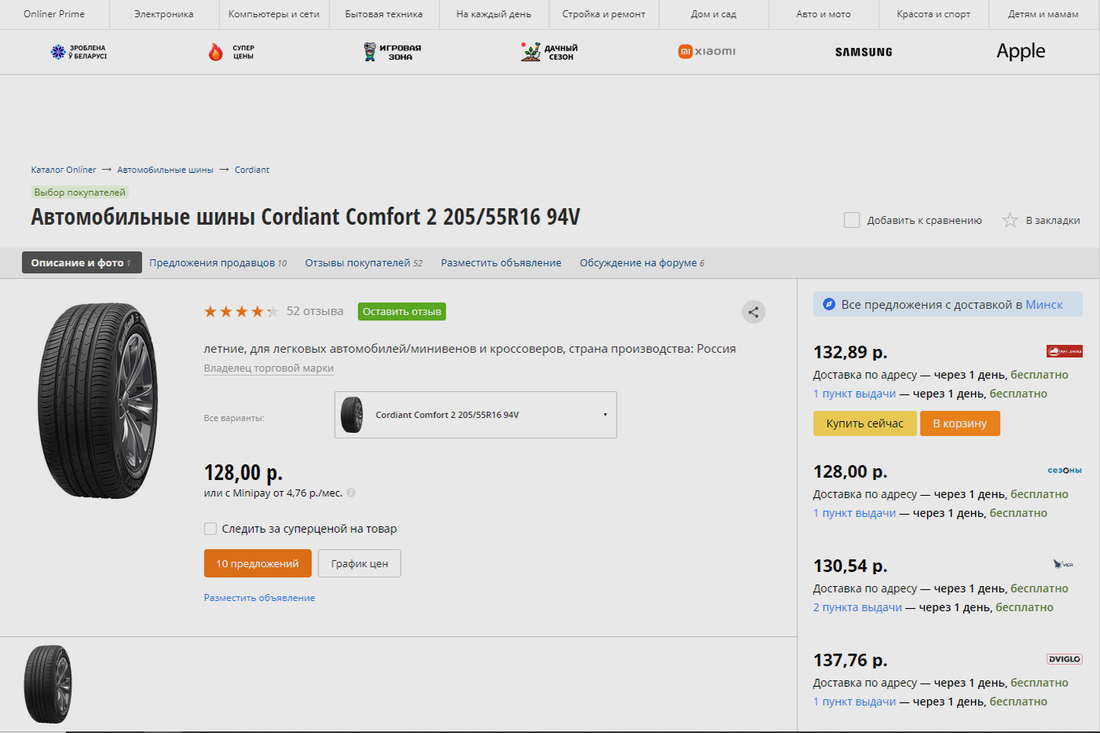The image size is (1100, 733).
Task: Click the 132,89 р. offer price
Action: pyautogui.click(x=850, y=352)
